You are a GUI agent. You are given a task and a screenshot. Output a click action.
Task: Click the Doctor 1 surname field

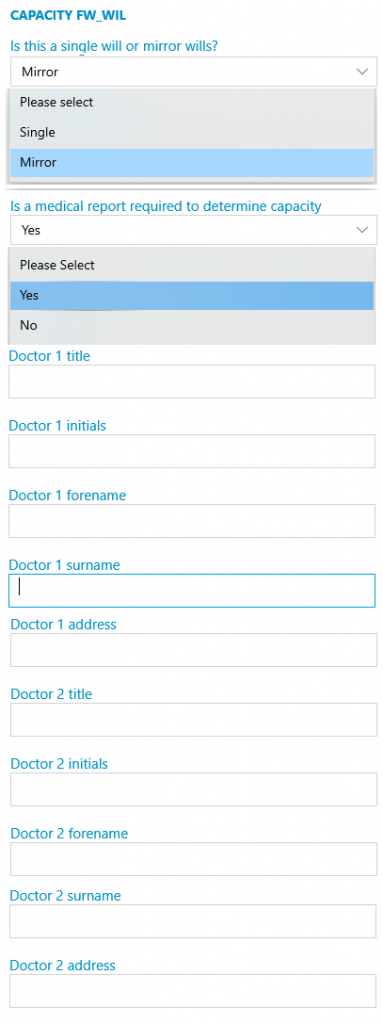(192, 590)
